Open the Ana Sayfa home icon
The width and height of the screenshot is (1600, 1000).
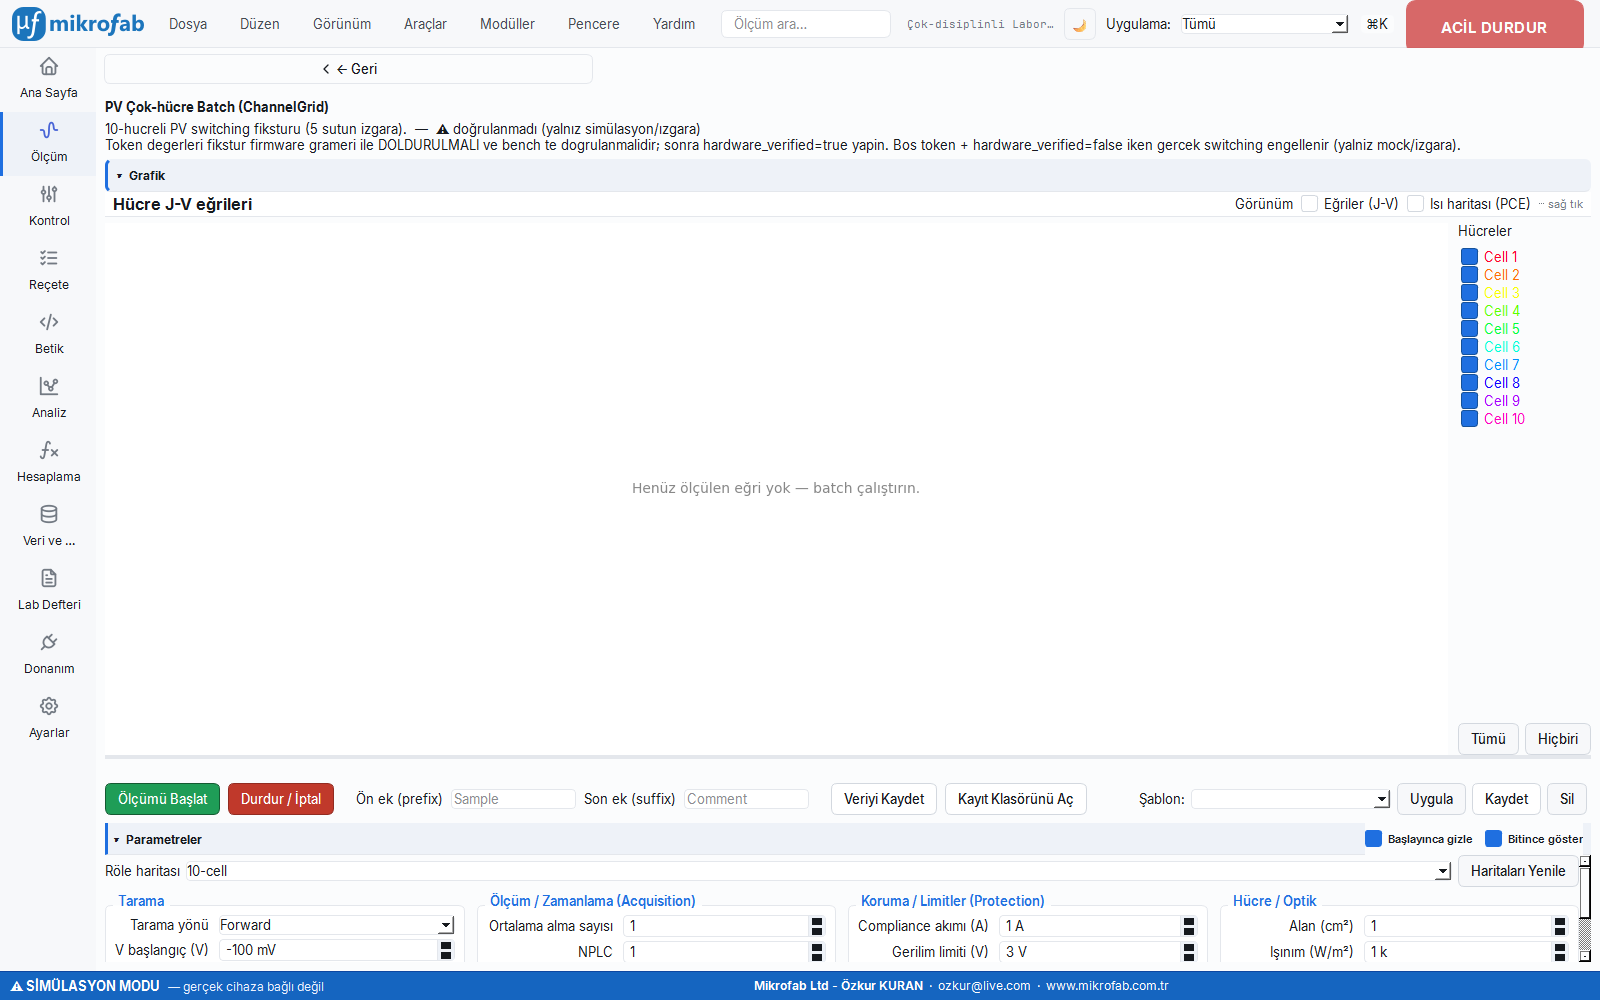point(48,67)
